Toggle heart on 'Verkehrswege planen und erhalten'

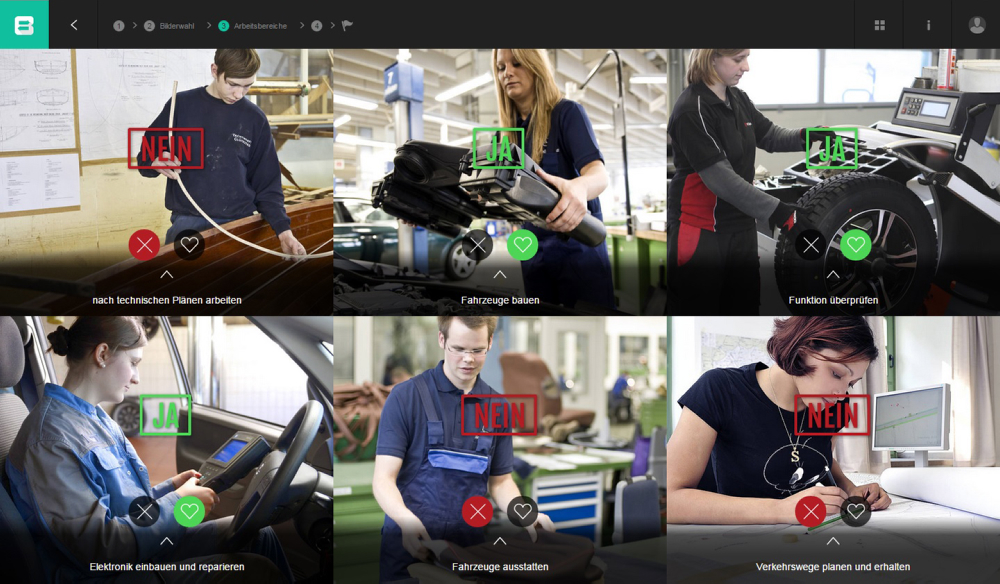click(x=855, y=512)
